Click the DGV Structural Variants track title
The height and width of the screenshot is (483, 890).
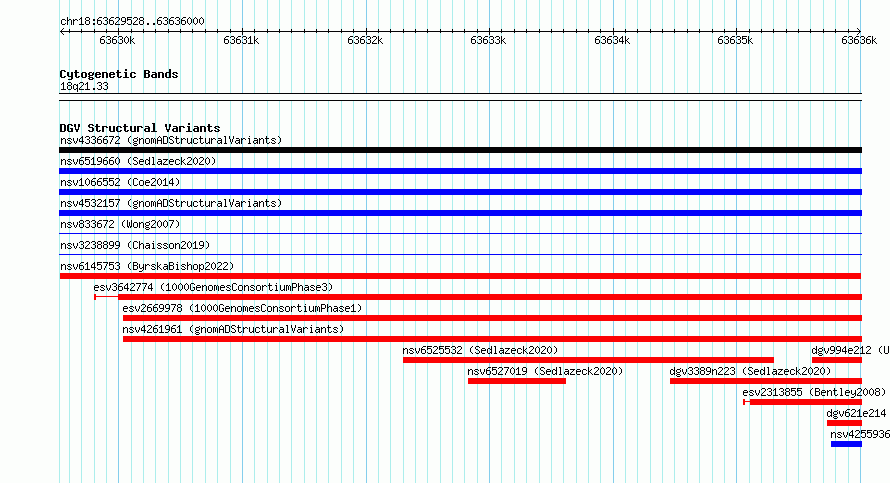point(140,128)
